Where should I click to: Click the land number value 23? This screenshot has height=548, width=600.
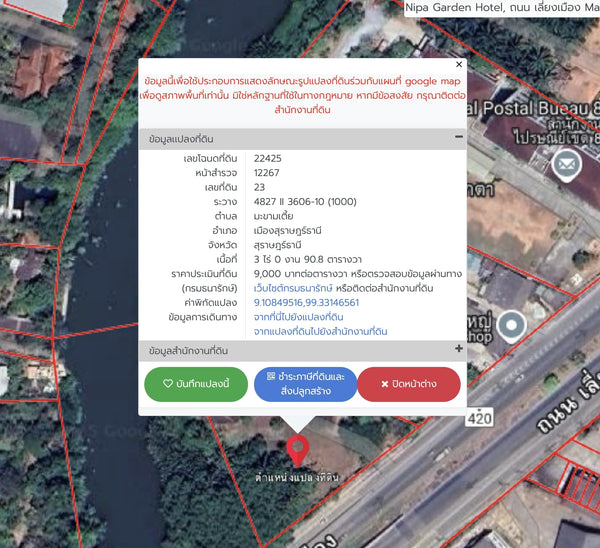(x=259, y=187)
